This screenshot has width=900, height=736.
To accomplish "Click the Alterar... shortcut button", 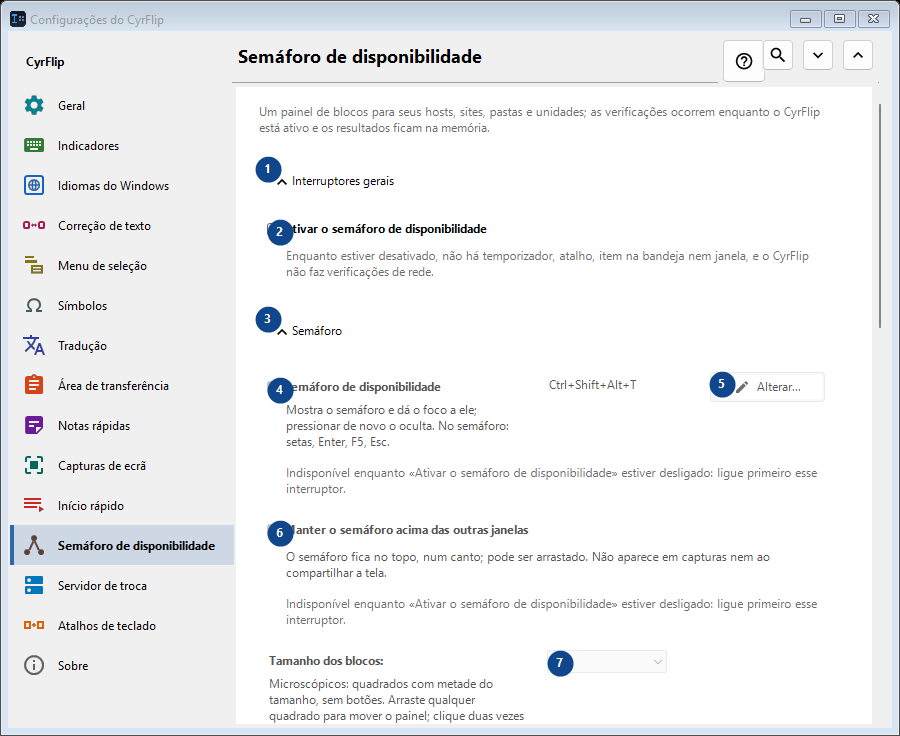I will coord(767,387).
